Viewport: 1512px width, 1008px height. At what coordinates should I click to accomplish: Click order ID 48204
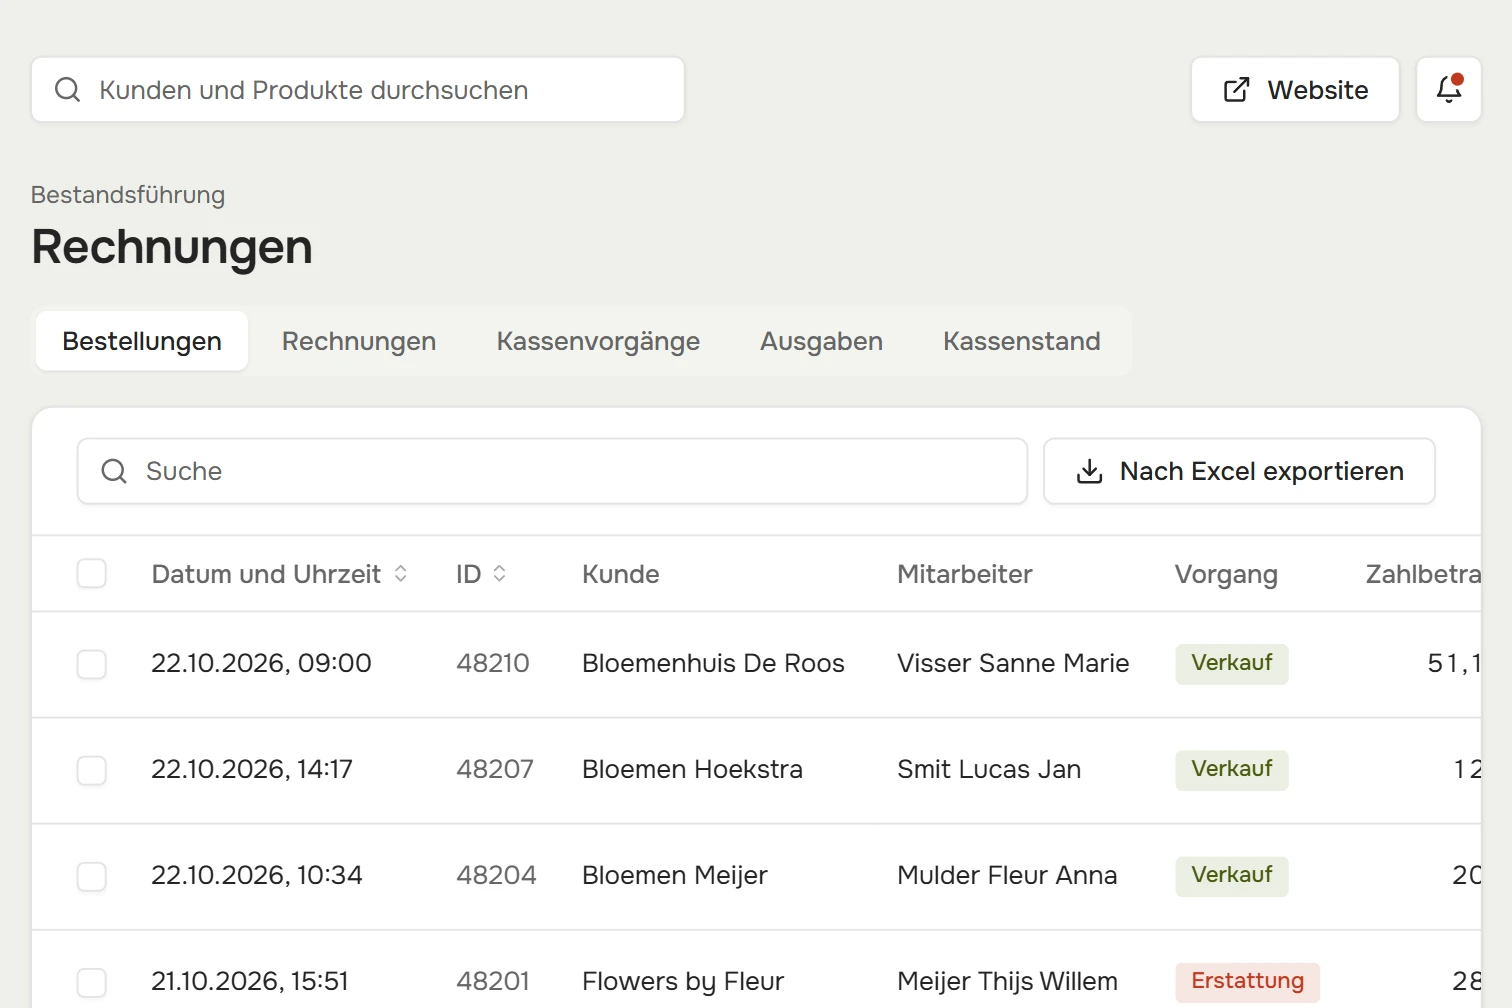496,875
